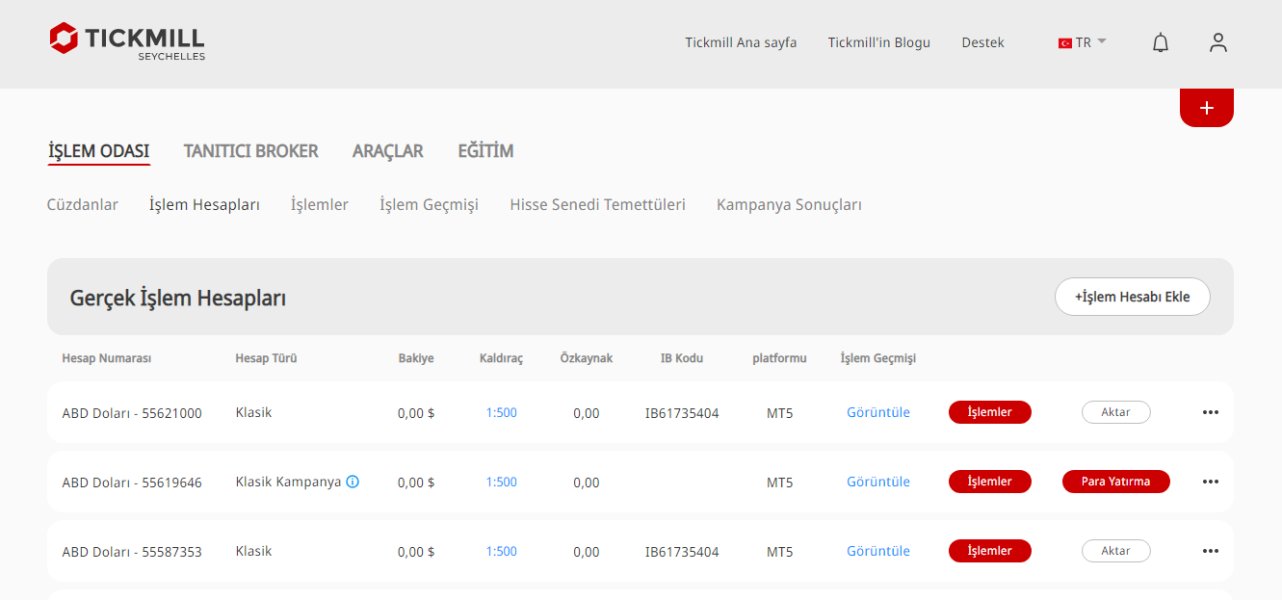
Task: Click account number ABD Doları - 55621000
Action: [132, 413]
